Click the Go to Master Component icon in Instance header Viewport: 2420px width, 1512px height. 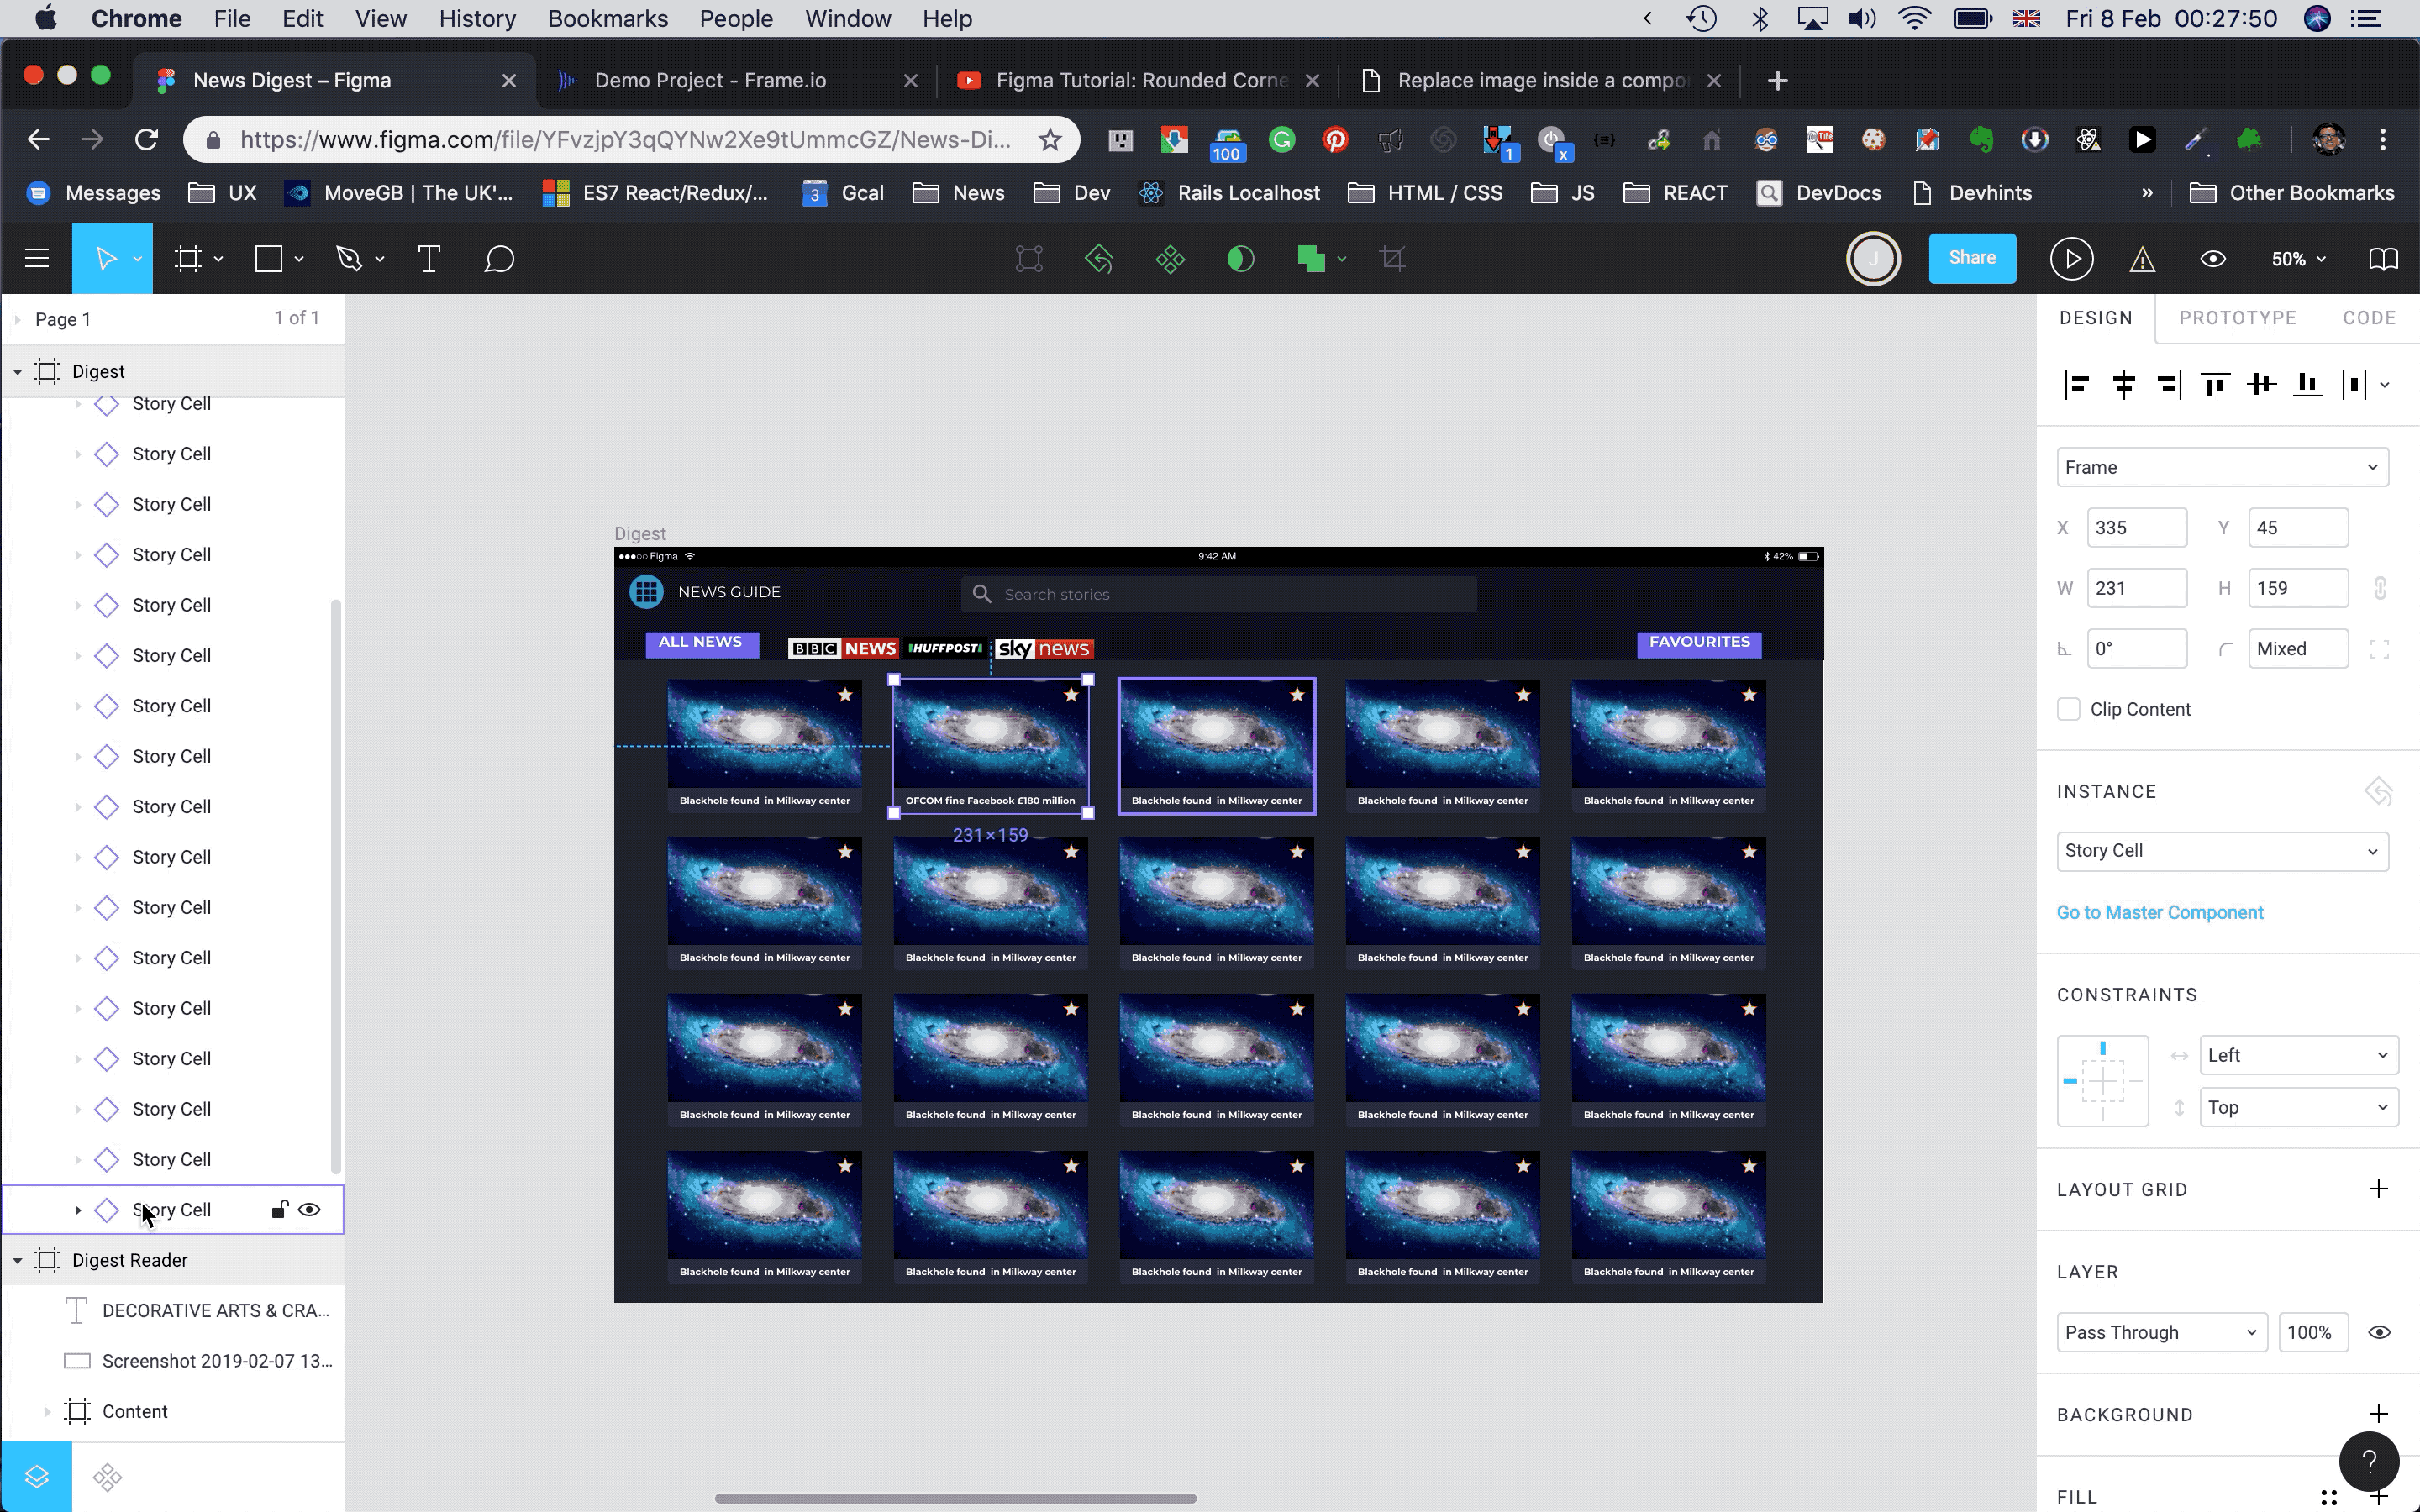2378,792
